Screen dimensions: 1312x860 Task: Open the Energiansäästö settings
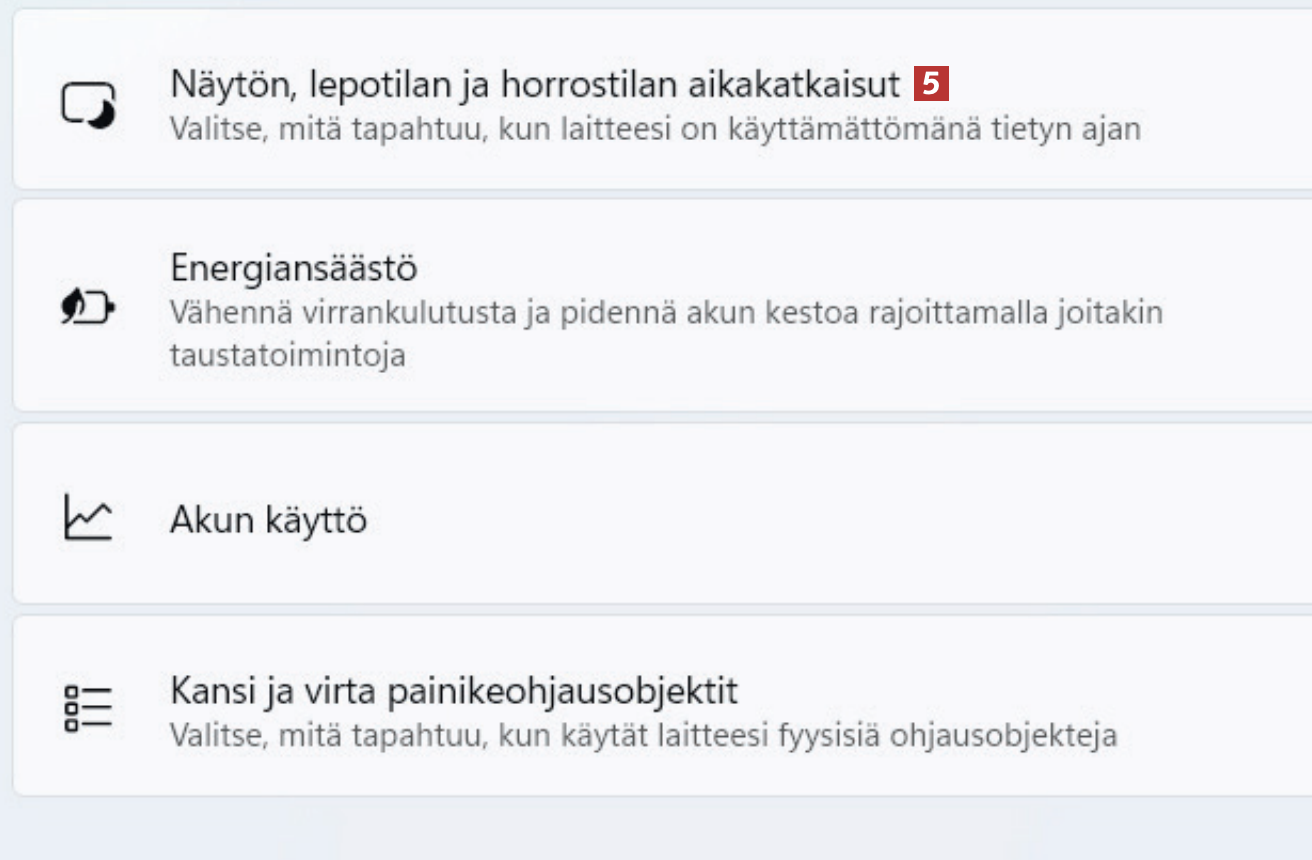click(293, 268)
